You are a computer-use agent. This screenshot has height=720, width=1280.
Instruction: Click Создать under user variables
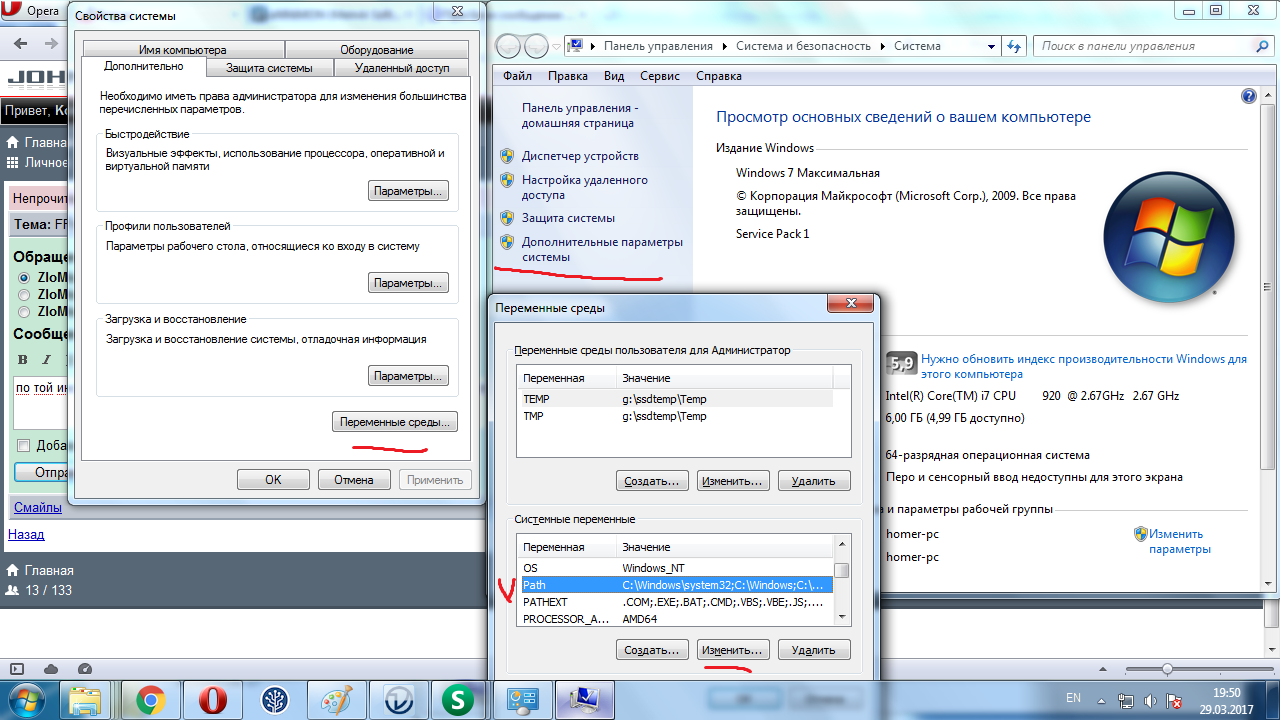653,481
